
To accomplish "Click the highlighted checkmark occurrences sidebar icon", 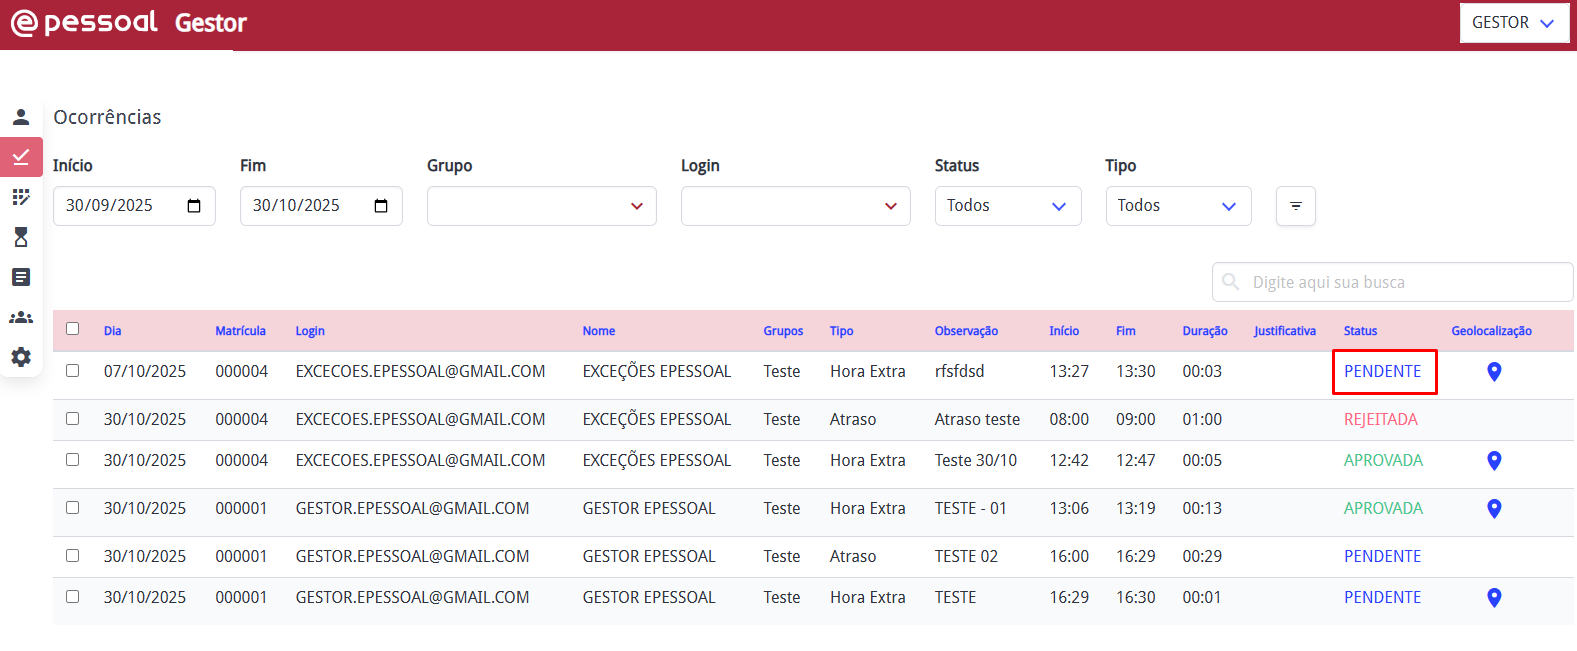I will (21, 157).
